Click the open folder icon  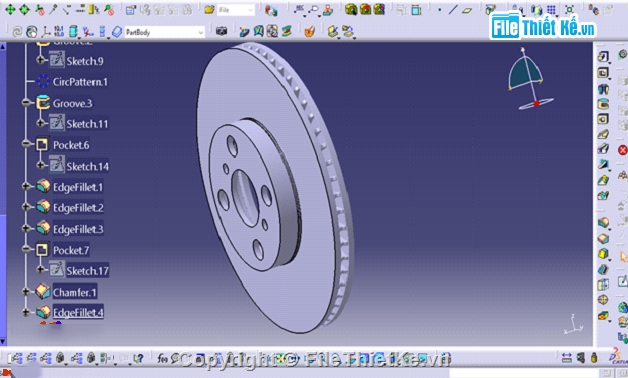[209, 10]
